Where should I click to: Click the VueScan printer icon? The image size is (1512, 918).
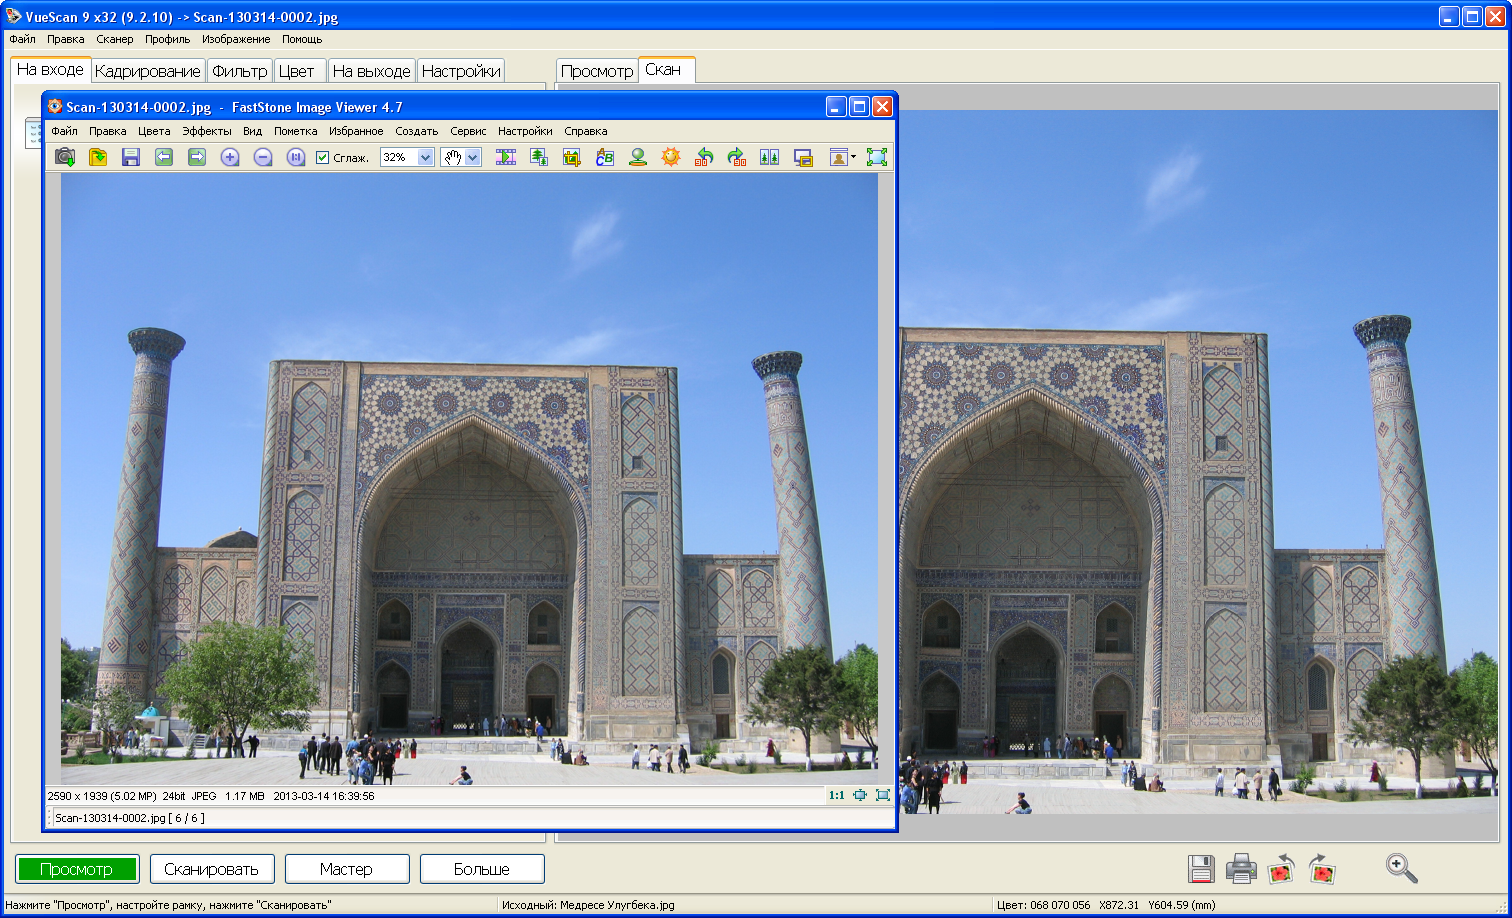click(1241, 869)
